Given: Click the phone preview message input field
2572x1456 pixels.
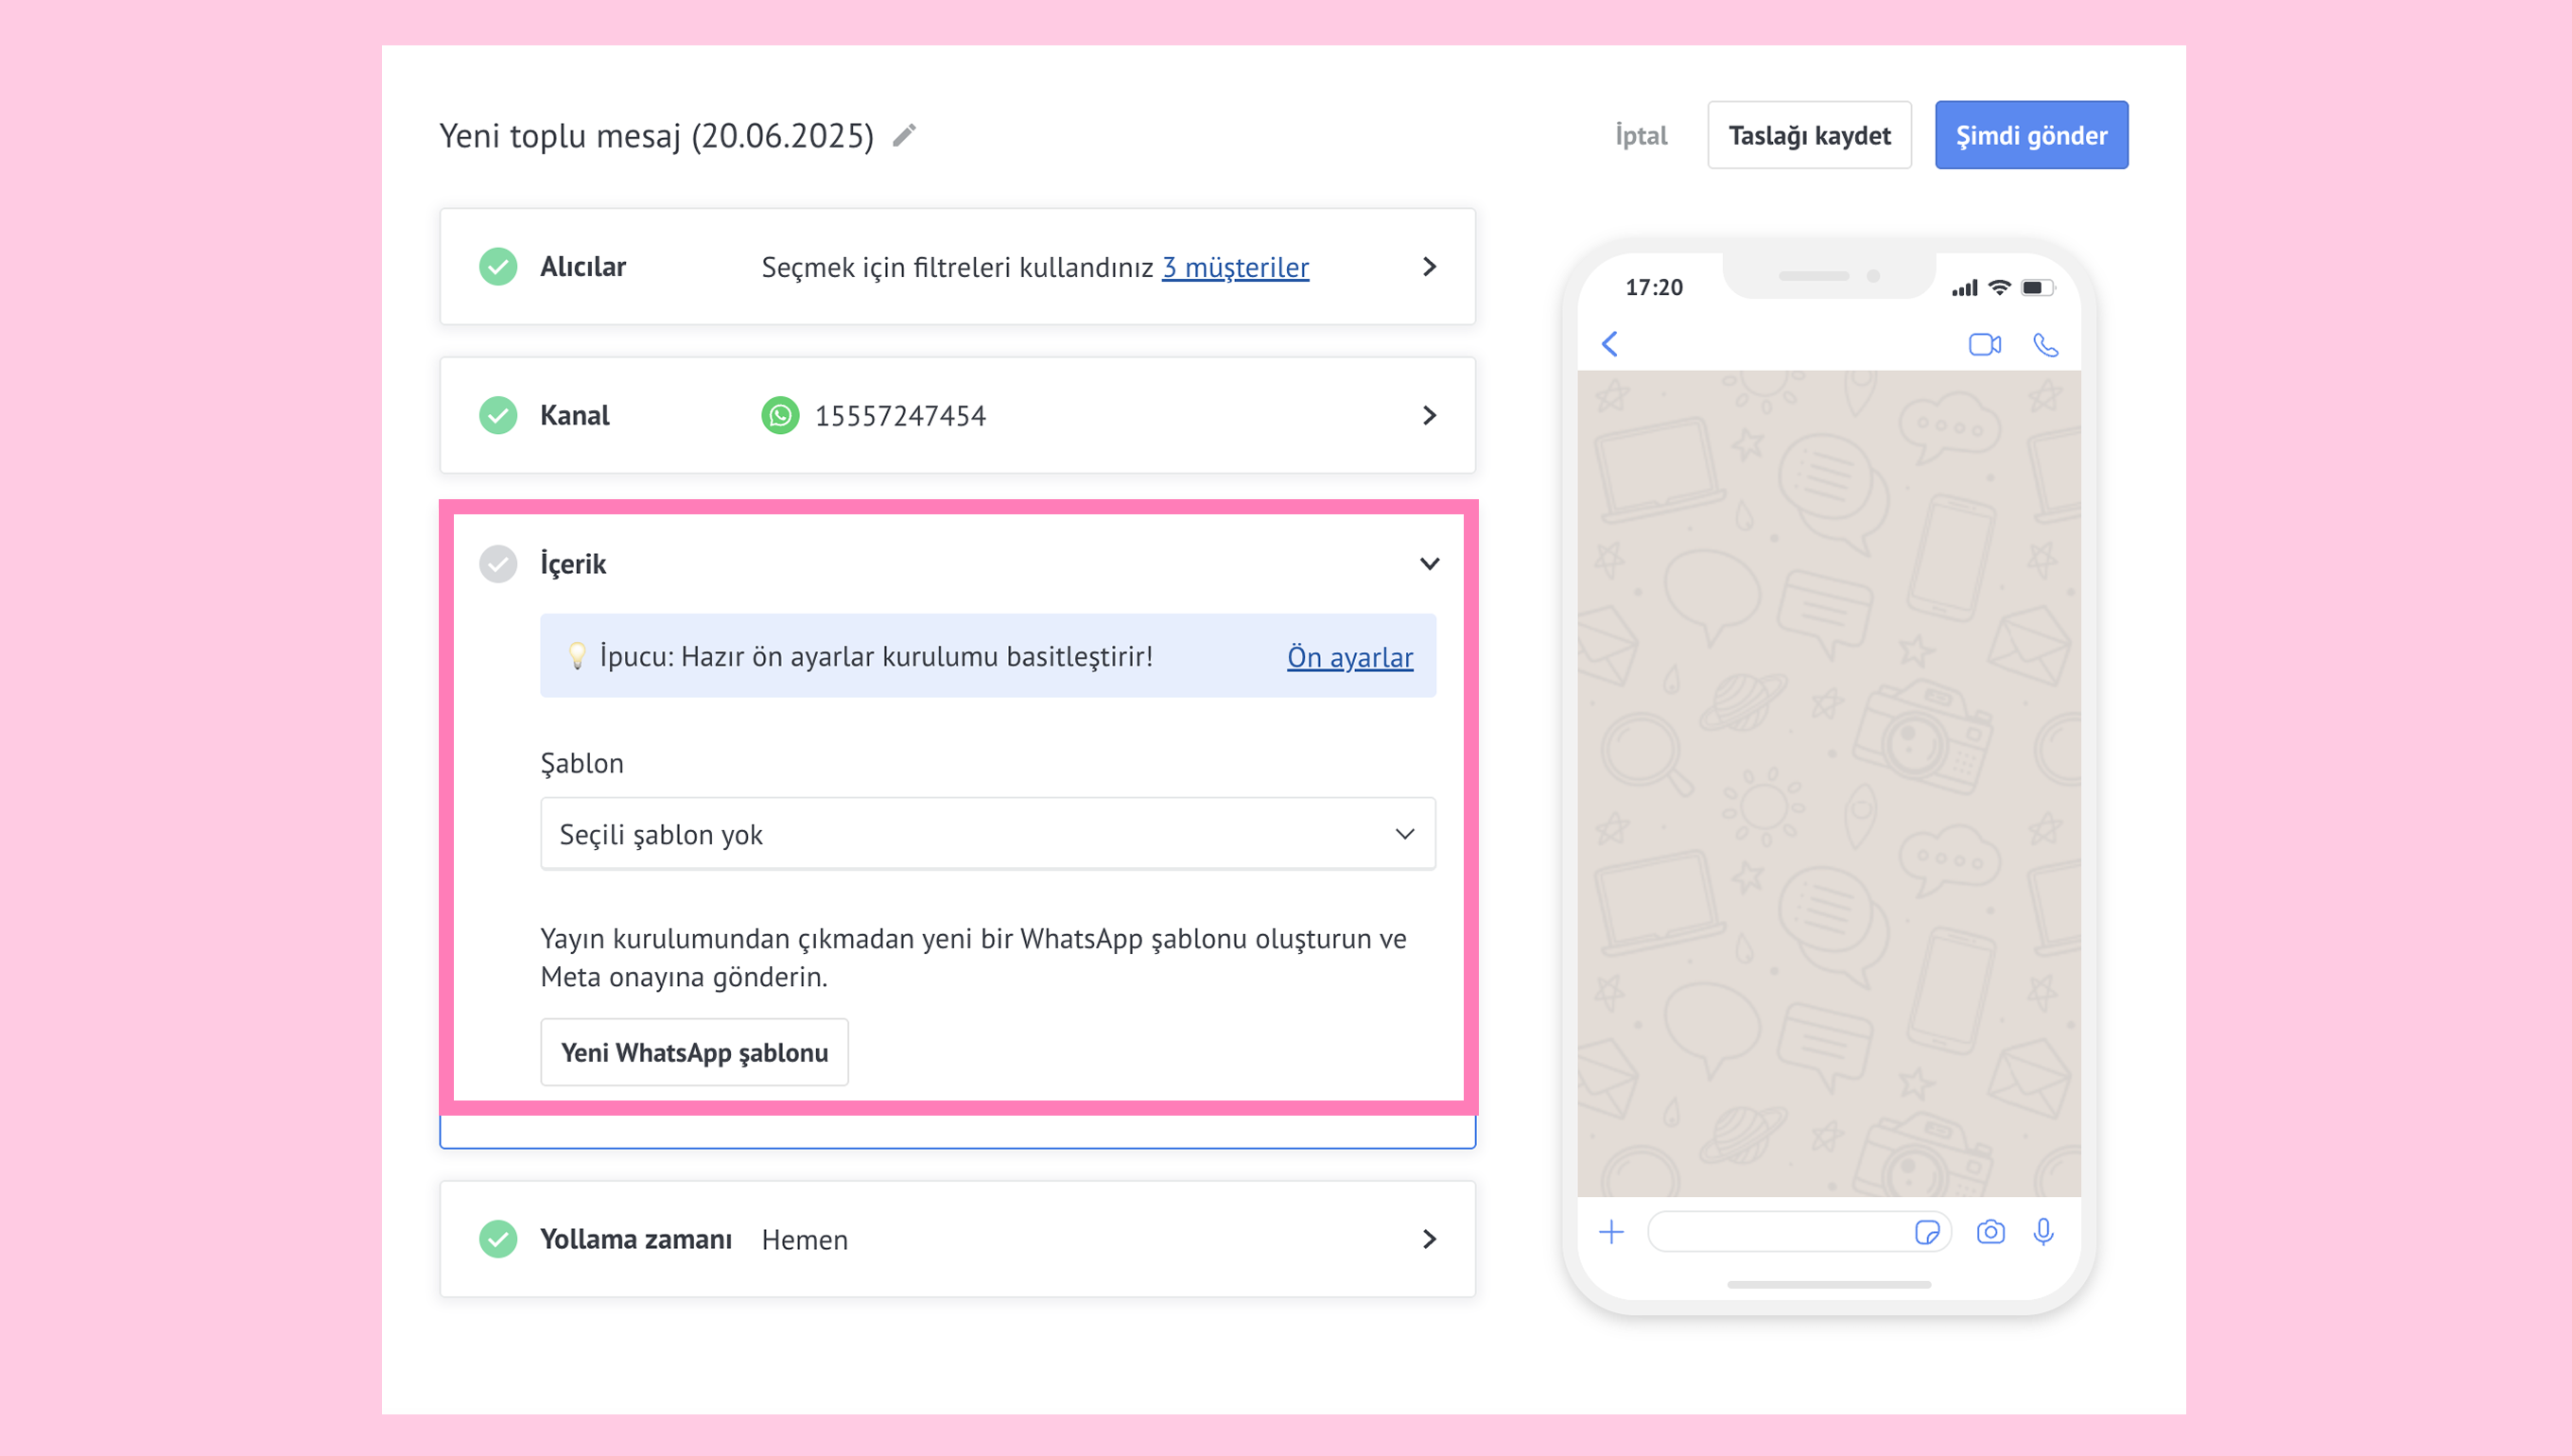Looking at the screenshot, I should point(1799,1232).
